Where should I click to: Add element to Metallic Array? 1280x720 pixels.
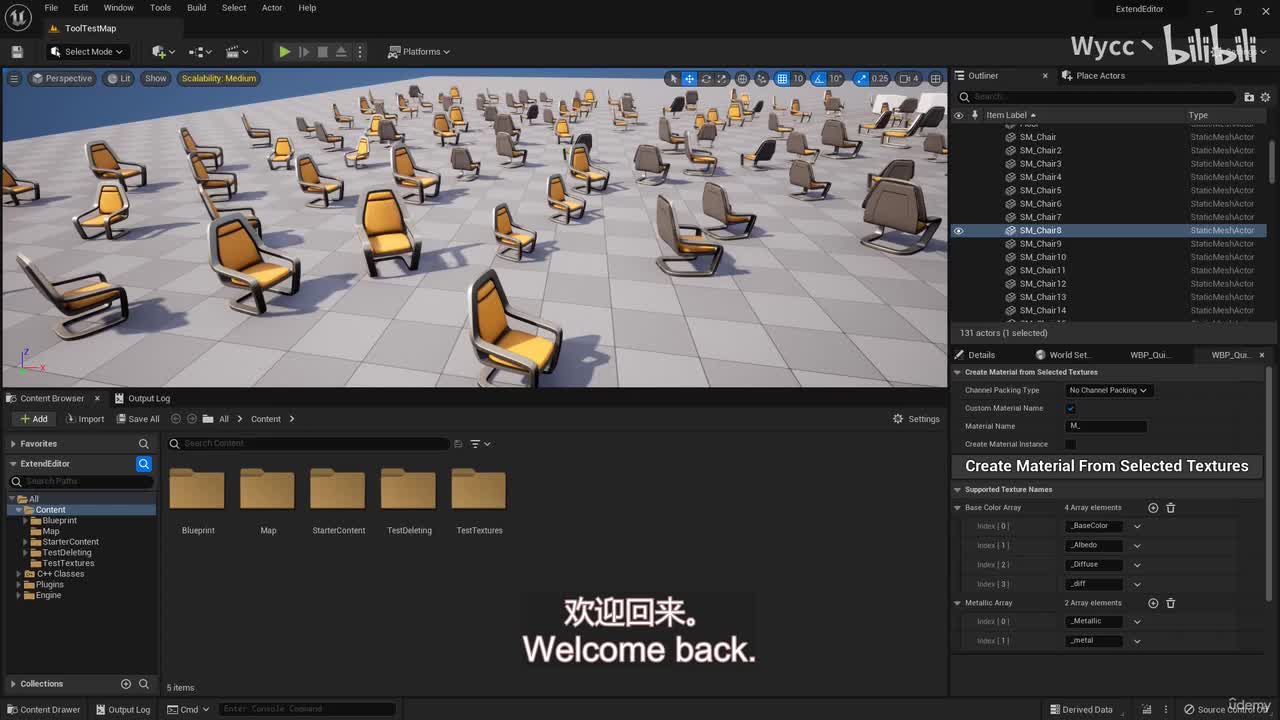tap(1153, 603)
